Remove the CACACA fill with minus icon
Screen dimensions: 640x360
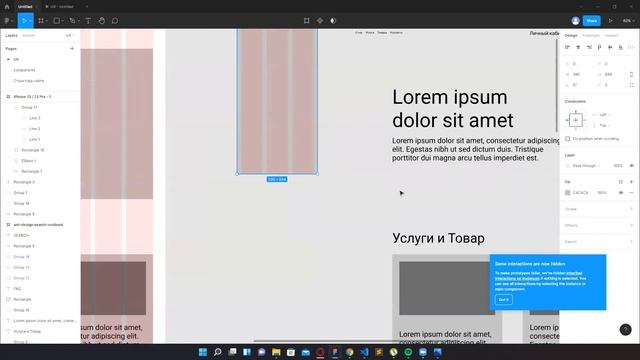tap(631, 192)
